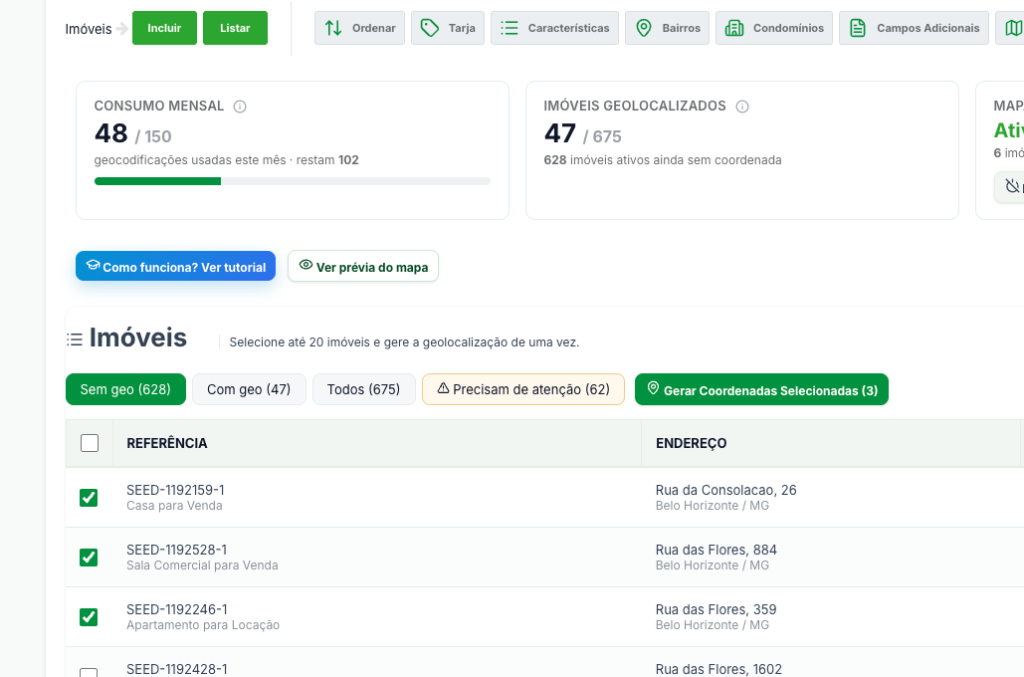Screen dimensions: 1024x677
Task: Click the partially visible icon in the map card
Action: [x=1013, y=186]
